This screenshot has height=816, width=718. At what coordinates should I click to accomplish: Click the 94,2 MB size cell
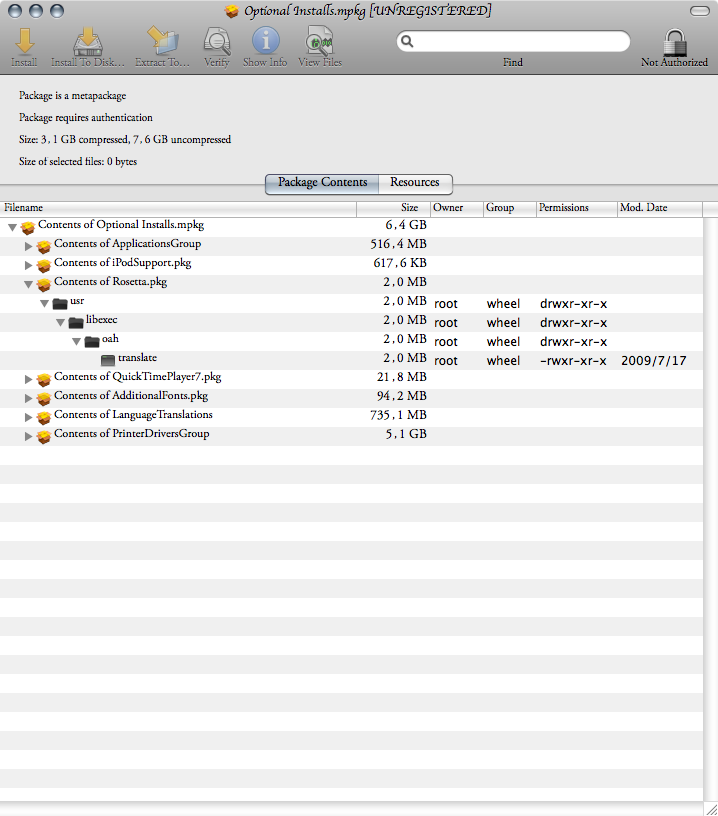(x=402, y=396)
